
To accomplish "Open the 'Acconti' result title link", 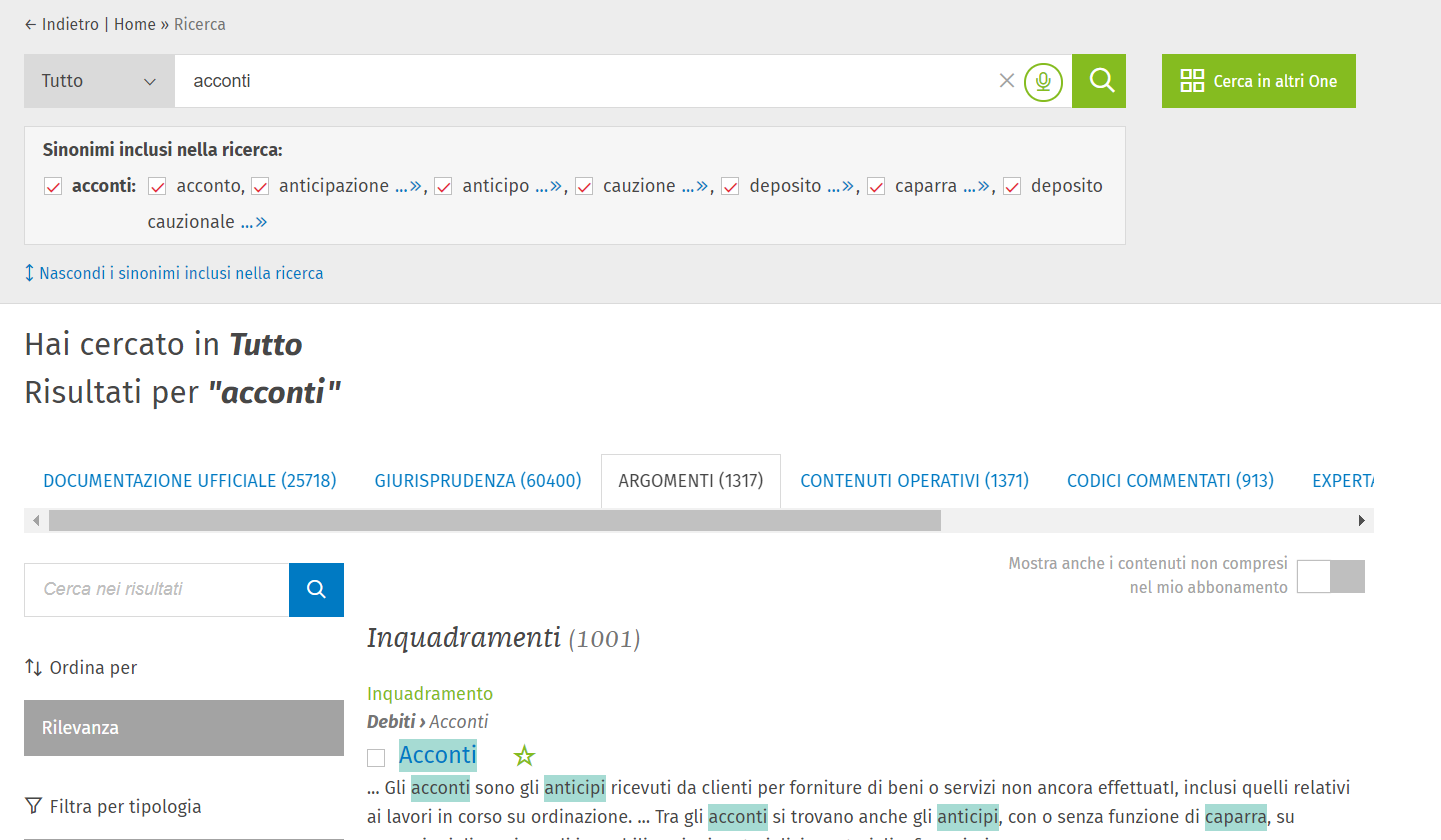I will click(x=437, y=755).
